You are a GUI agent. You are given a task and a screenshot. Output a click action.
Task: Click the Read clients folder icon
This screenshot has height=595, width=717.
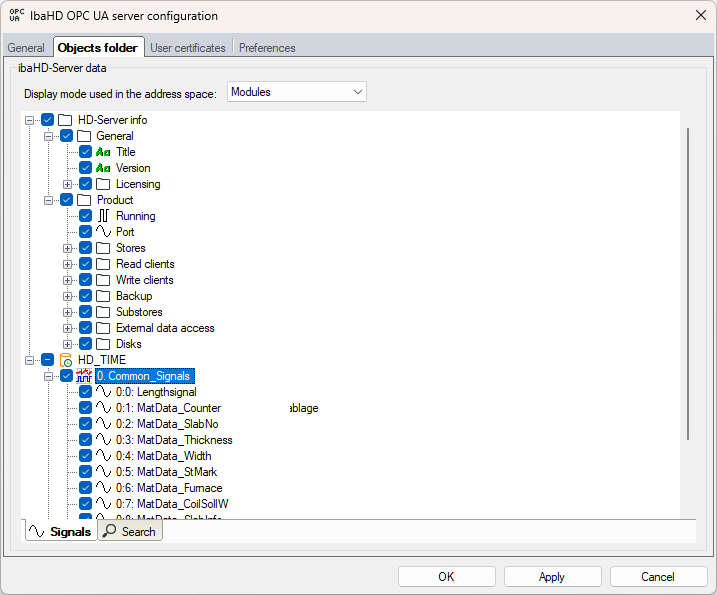click(x=103, y=264)
